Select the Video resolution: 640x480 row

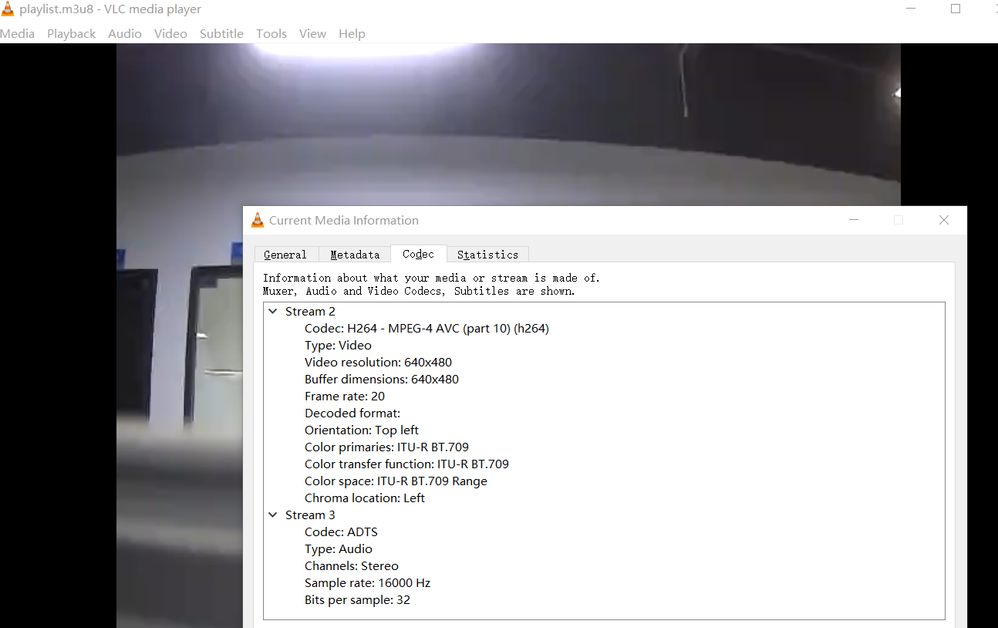(x=378, y=362)
